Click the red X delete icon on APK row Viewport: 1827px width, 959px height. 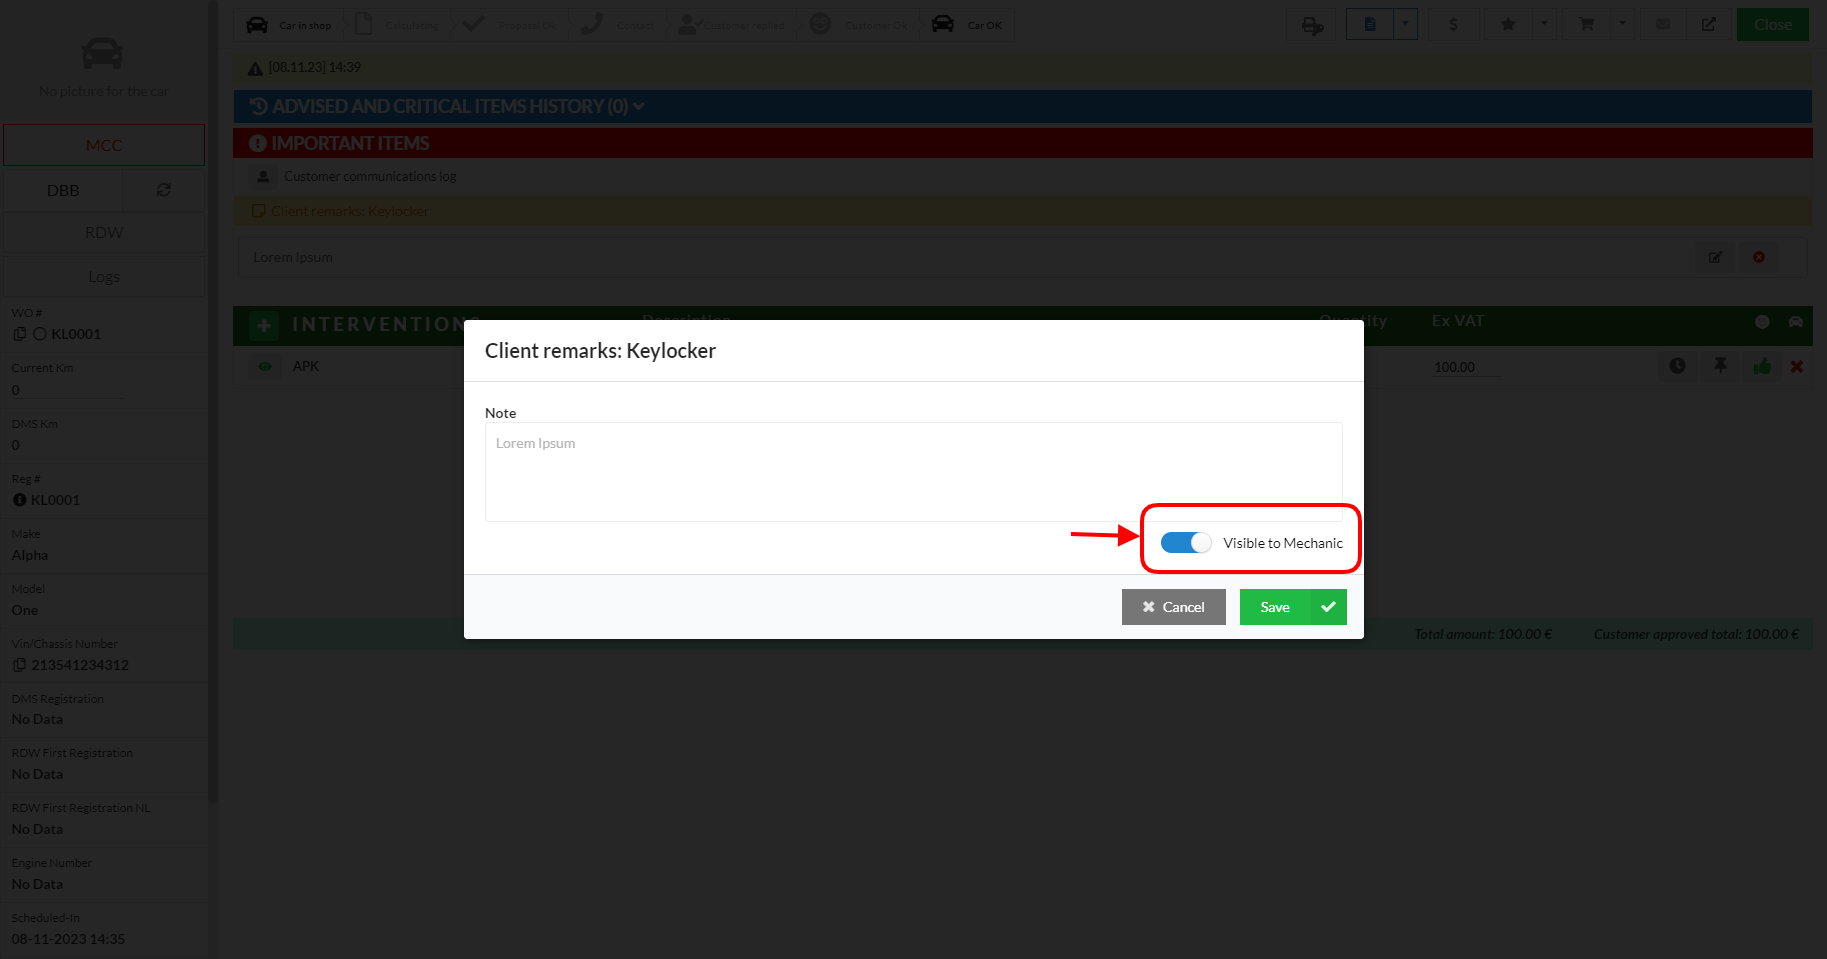pyautogui.click(x=1796, y=367)
